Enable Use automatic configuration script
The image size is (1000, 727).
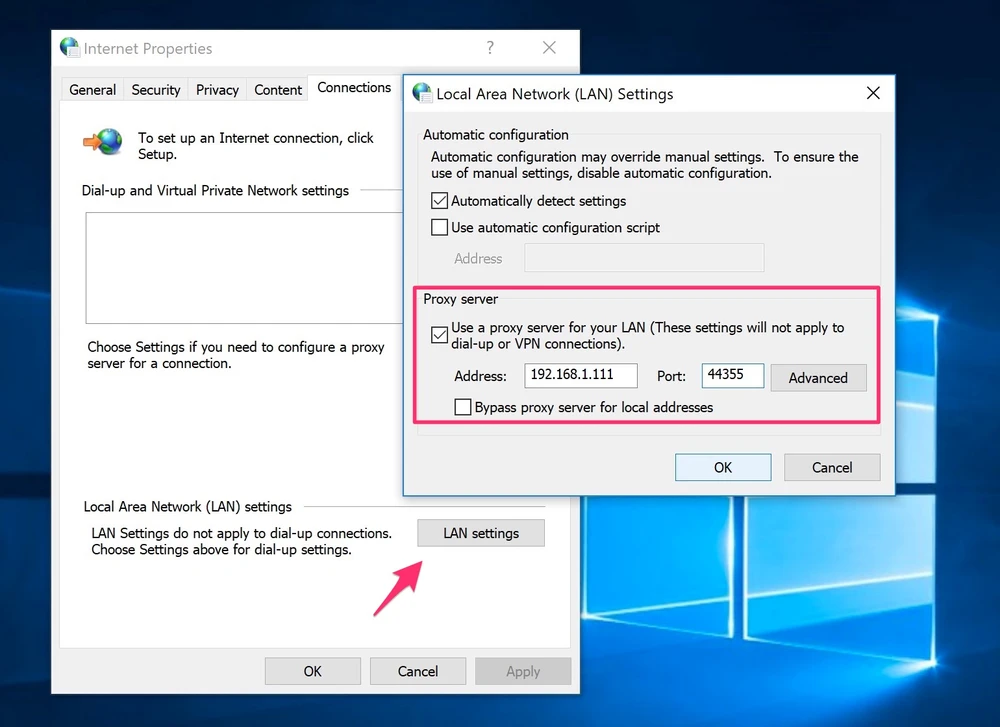click(x=439, y=227)
